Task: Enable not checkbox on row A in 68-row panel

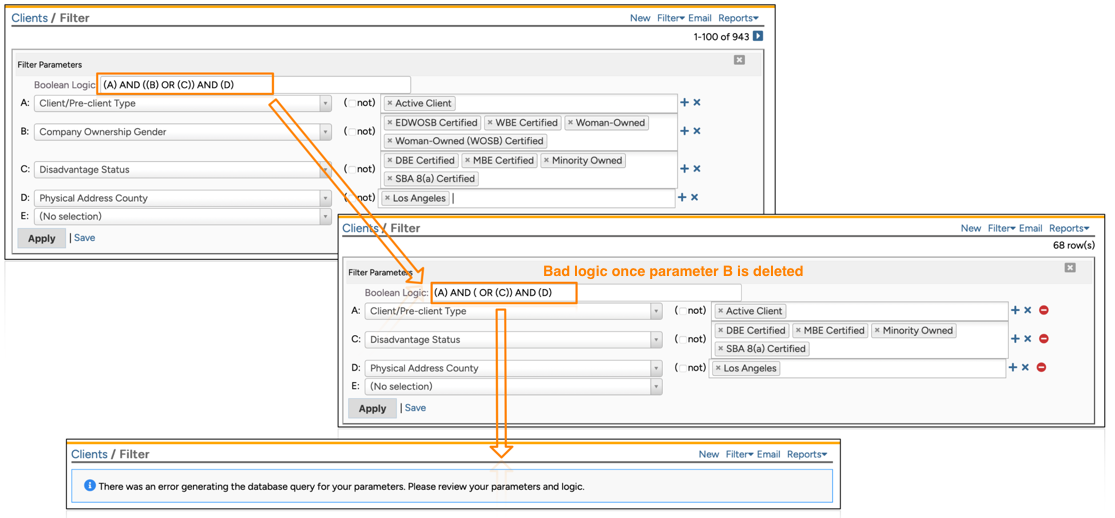Action: [683, 311]
